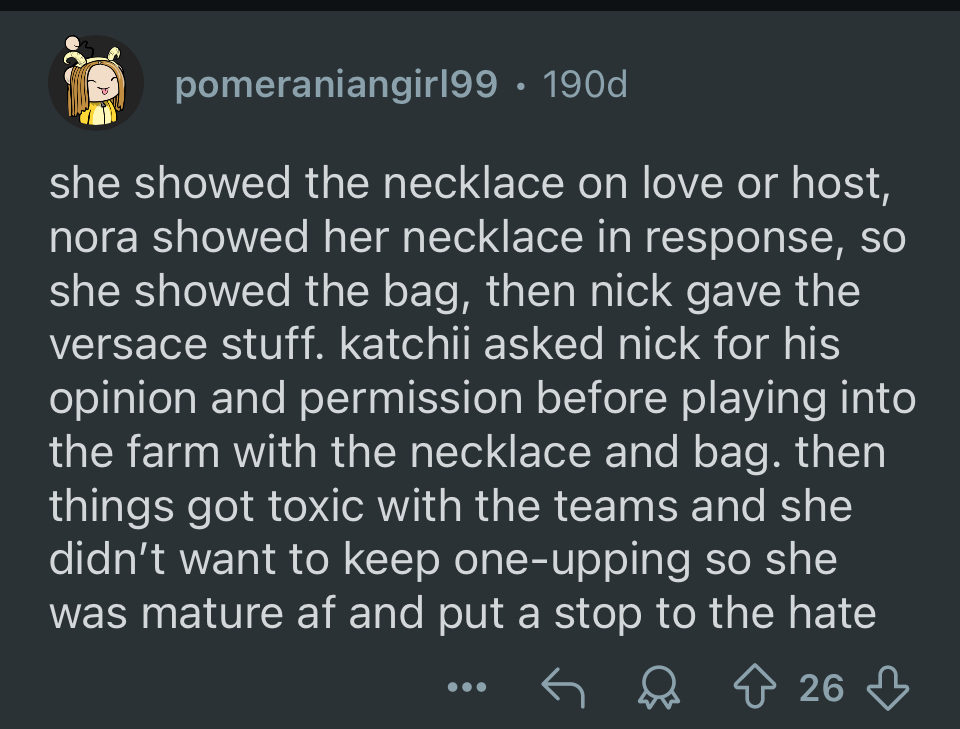Reply to the comment with arrow icon
Screen dimensions: 960x729
click(561, 687)
